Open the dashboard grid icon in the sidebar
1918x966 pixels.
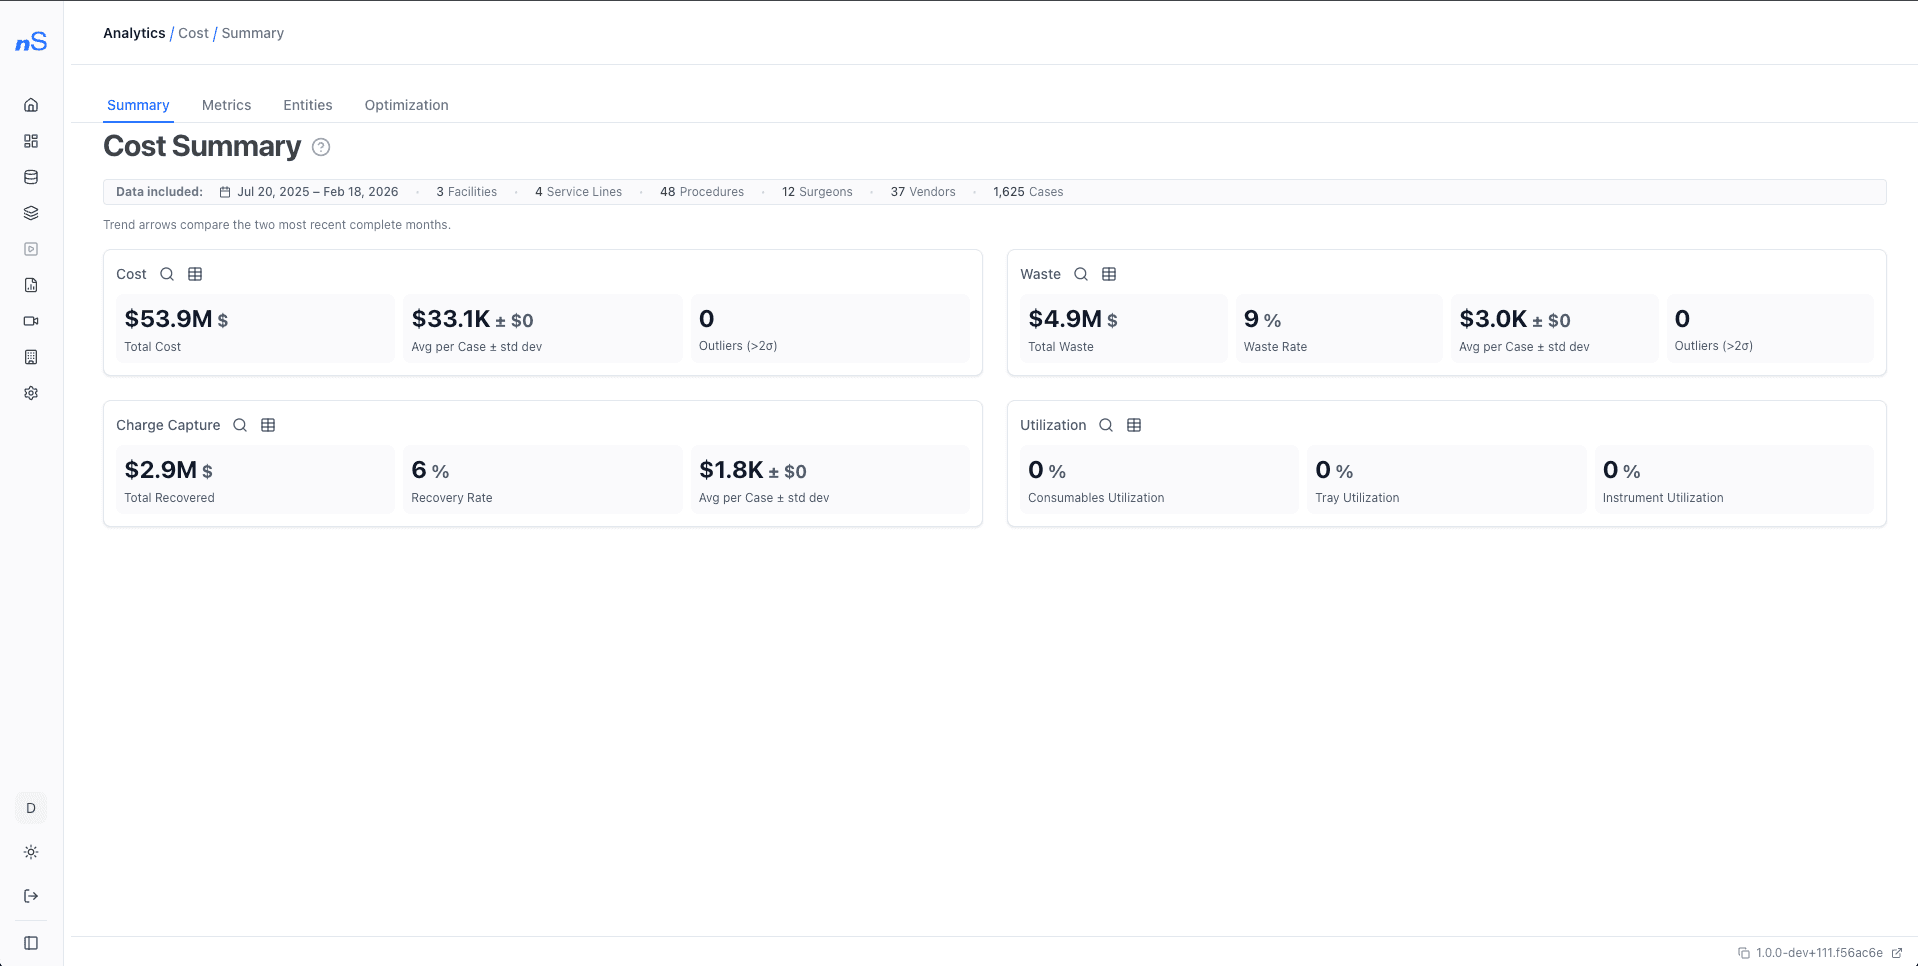click(31, 141)
